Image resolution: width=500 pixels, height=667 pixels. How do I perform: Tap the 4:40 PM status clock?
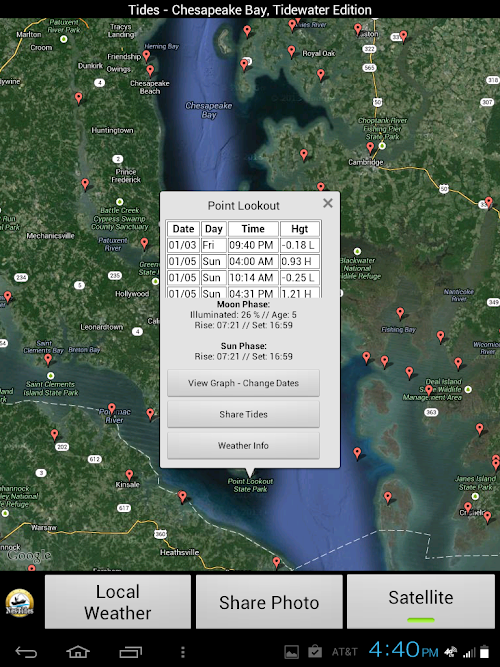tap(403, 650)
